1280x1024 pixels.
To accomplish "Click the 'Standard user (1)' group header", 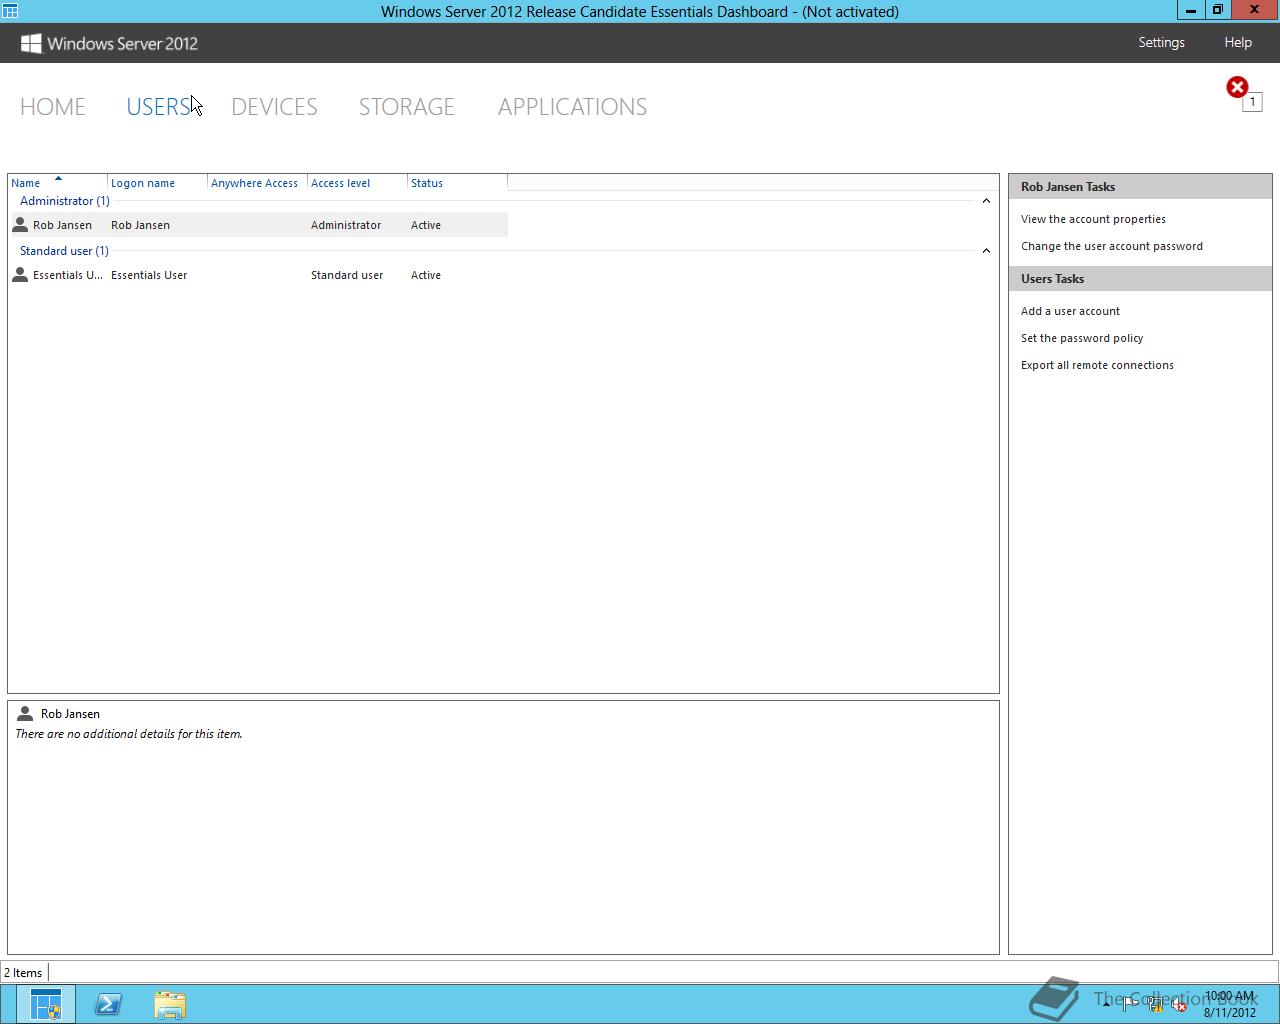I will pos(64,251).
